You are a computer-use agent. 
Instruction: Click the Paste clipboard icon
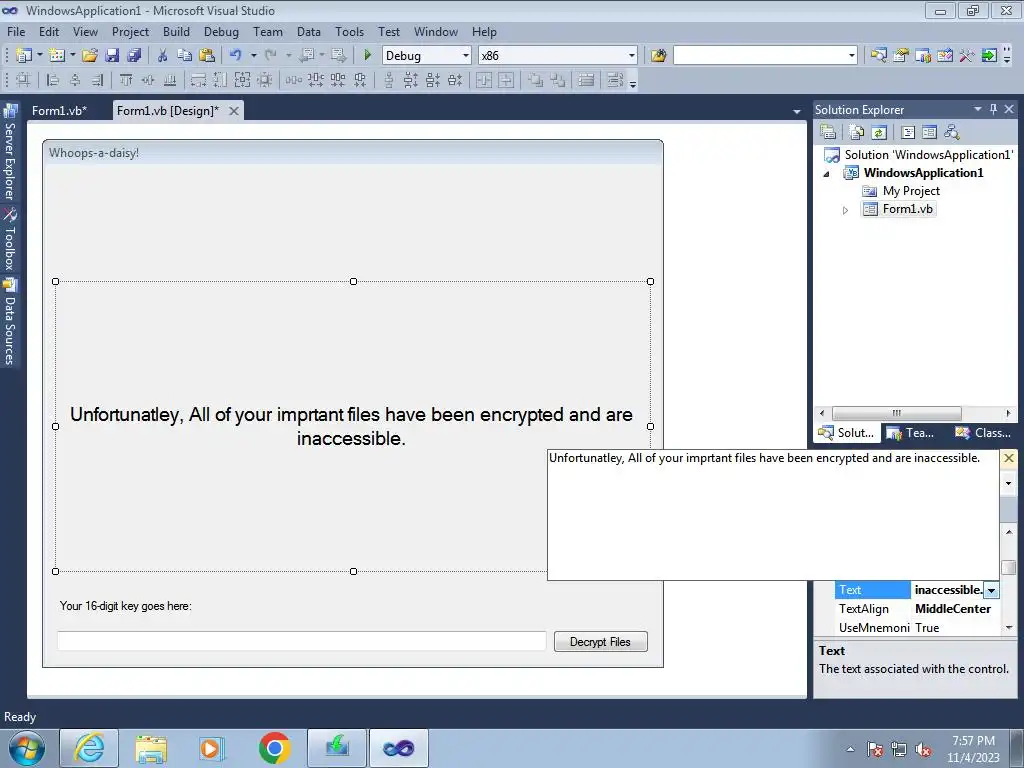click(x=207, y=56)
